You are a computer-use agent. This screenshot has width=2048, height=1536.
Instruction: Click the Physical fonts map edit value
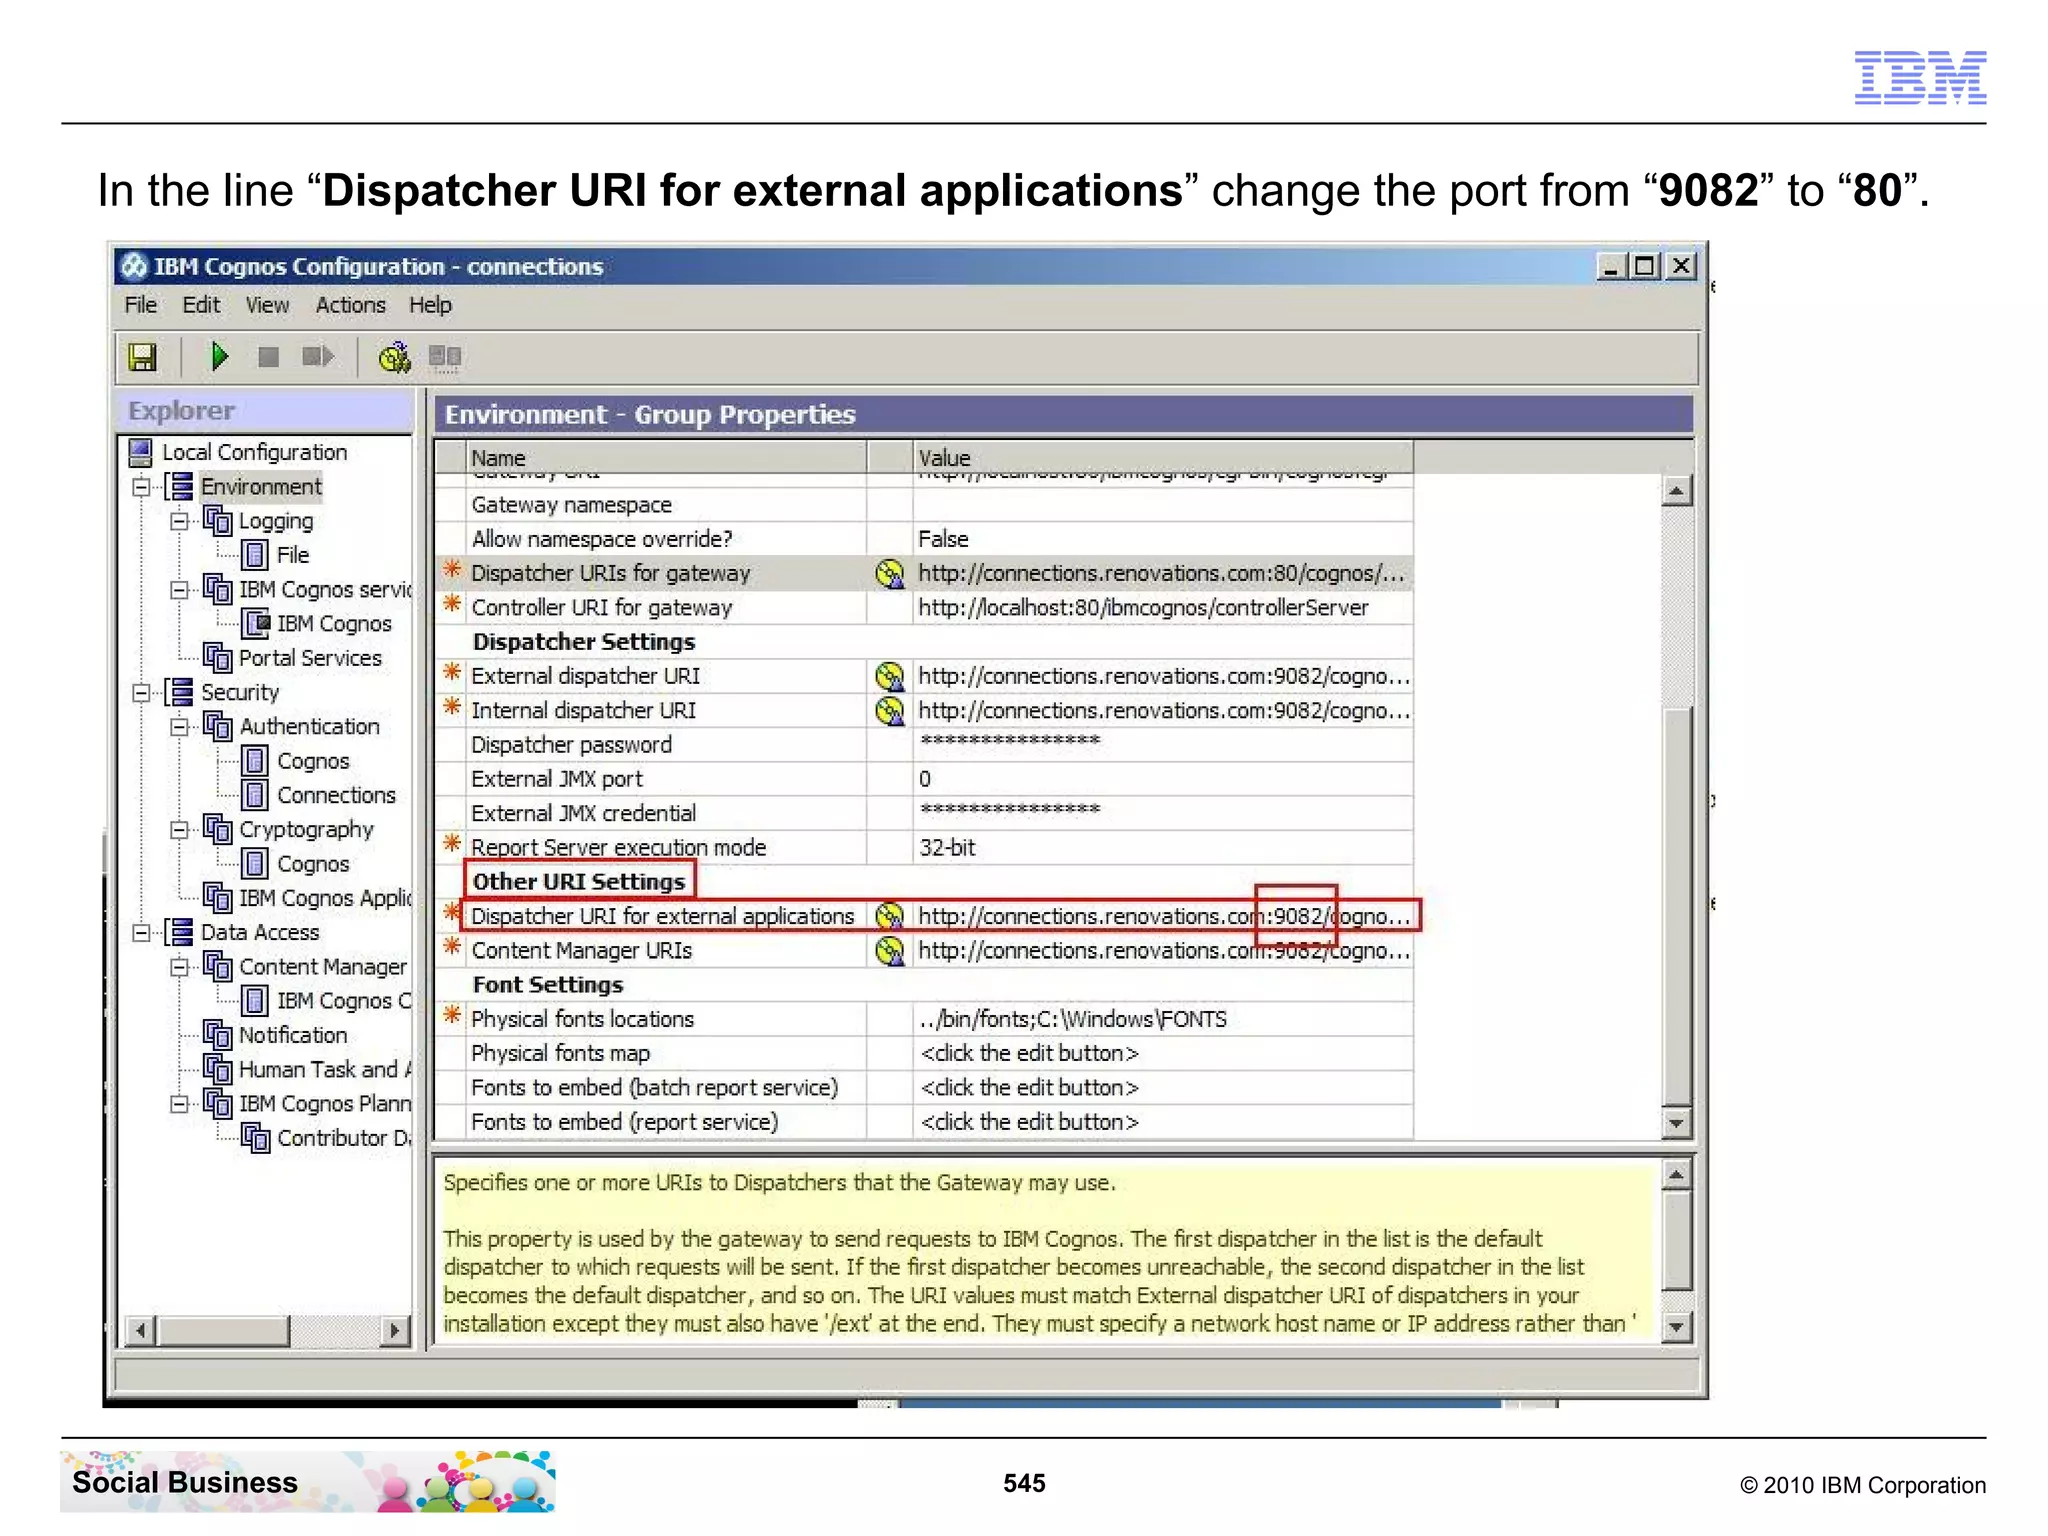pyautogui.click(x=1164, y=1053)
